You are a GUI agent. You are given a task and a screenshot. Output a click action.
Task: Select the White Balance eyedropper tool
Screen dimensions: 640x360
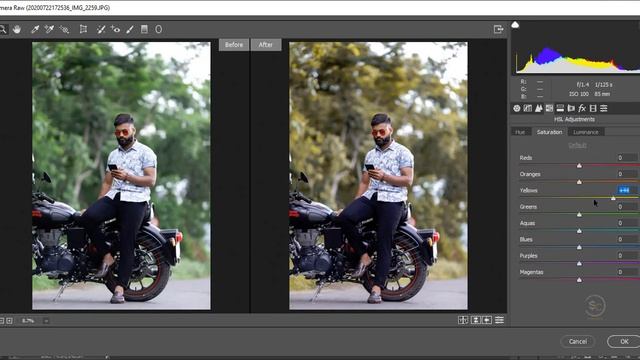pyautogui.click(x=35, y=29)
